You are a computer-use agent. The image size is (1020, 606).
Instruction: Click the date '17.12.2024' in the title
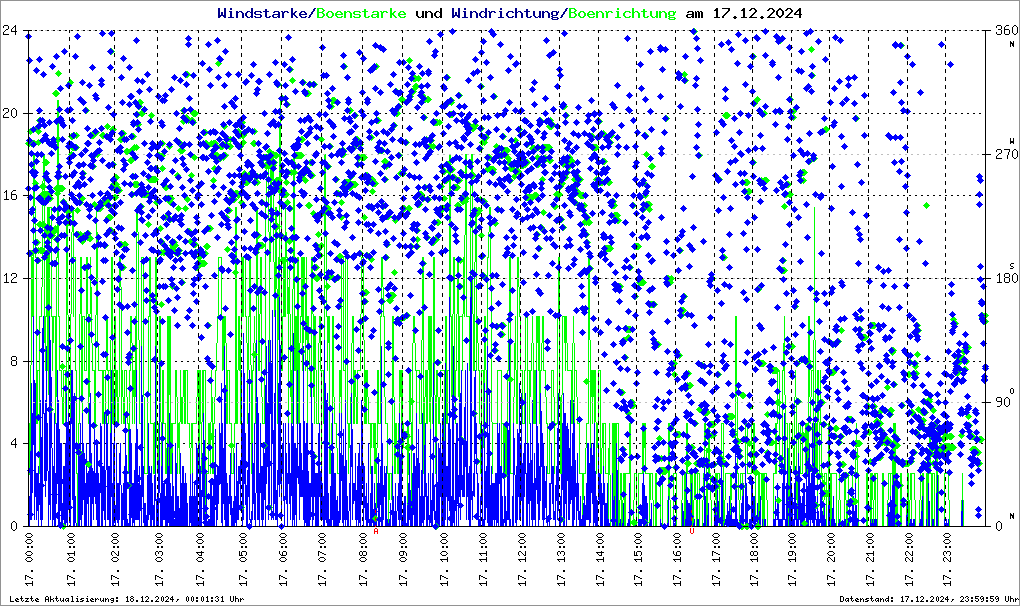tap(752, 13)
